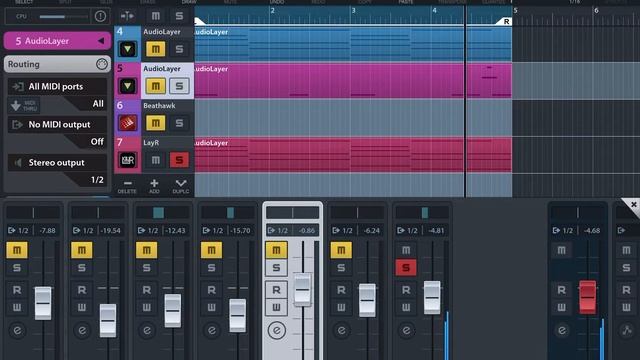Unmute the Beathawk track
640x360 pixels.
(156, 123)
